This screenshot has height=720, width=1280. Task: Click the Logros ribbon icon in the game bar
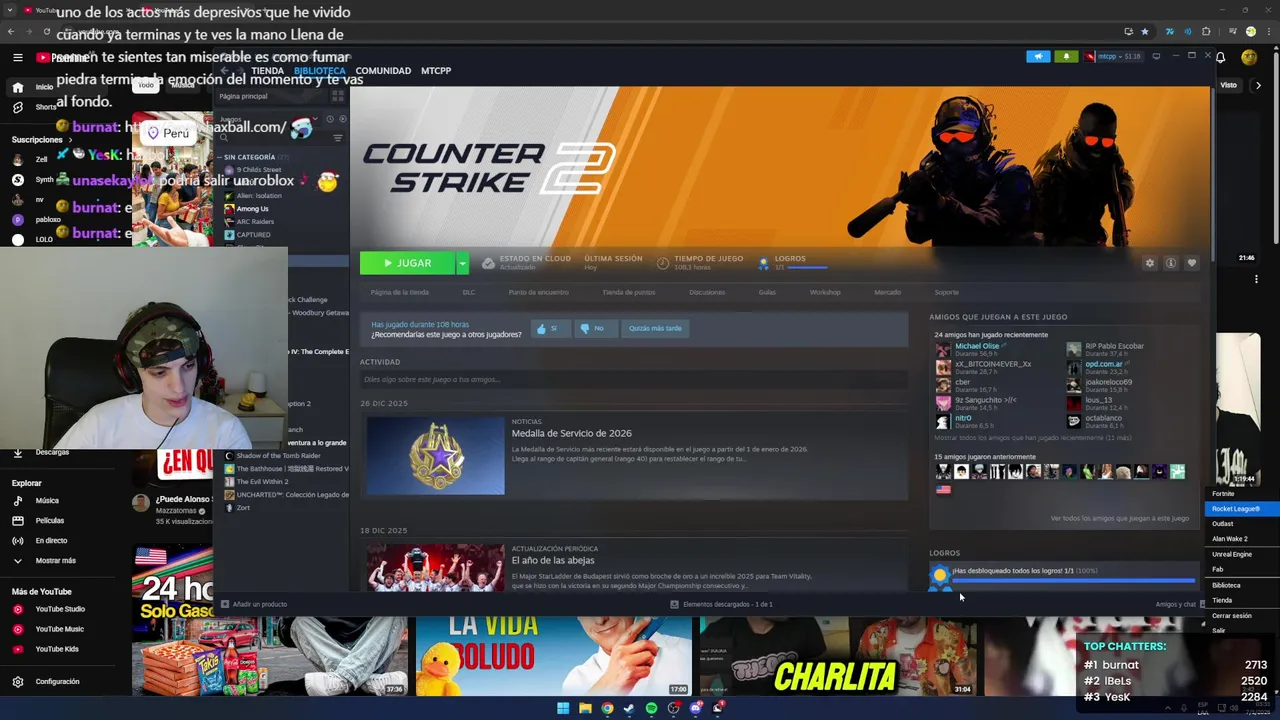(x=764, y=263)
